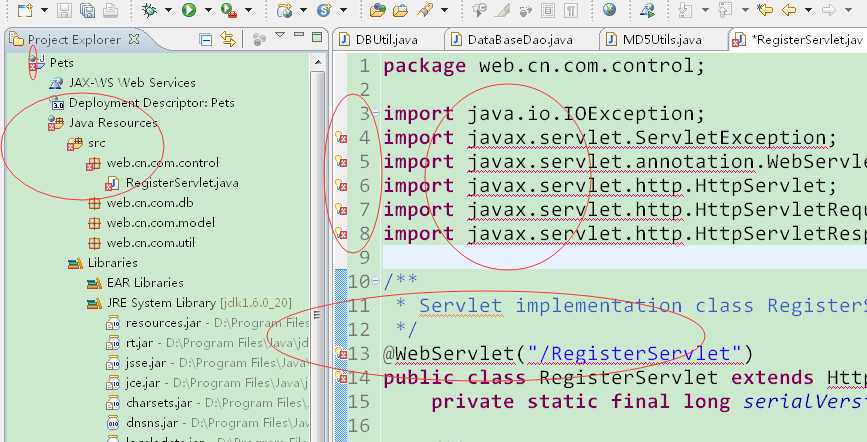This screenshot has width=867, height=442.
Task: Close the Project Explorer view tab
Action: [134, 39]
